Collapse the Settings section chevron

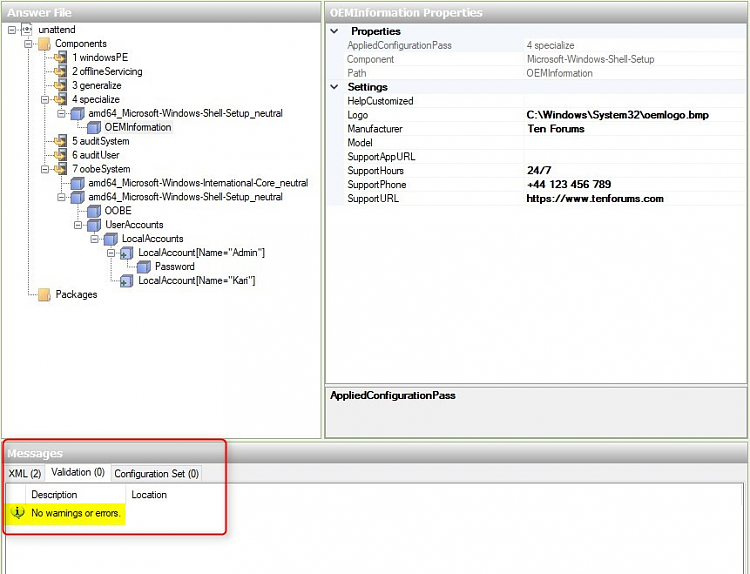[335, 87]
